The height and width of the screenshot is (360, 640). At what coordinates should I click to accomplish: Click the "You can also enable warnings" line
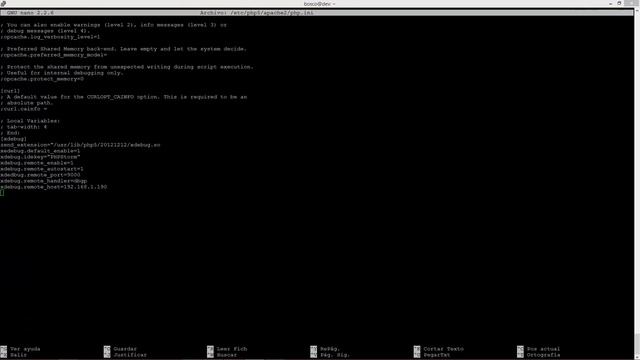pyautogui.click(x=113, y=25)
